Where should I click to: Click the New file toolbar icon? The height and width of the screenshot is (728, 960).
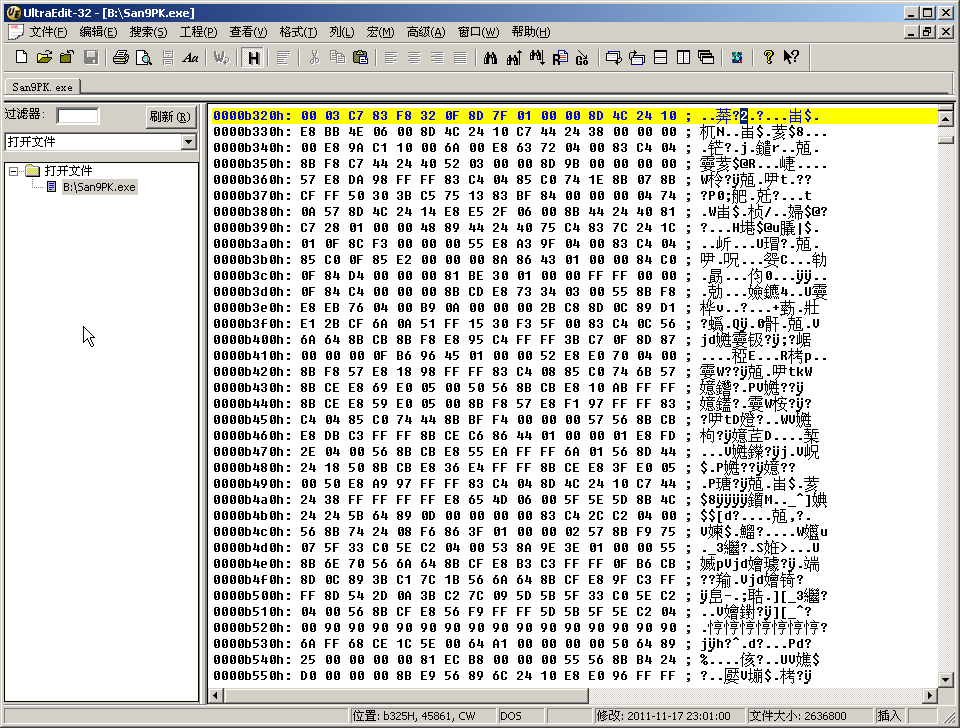[x=21, y=57]
